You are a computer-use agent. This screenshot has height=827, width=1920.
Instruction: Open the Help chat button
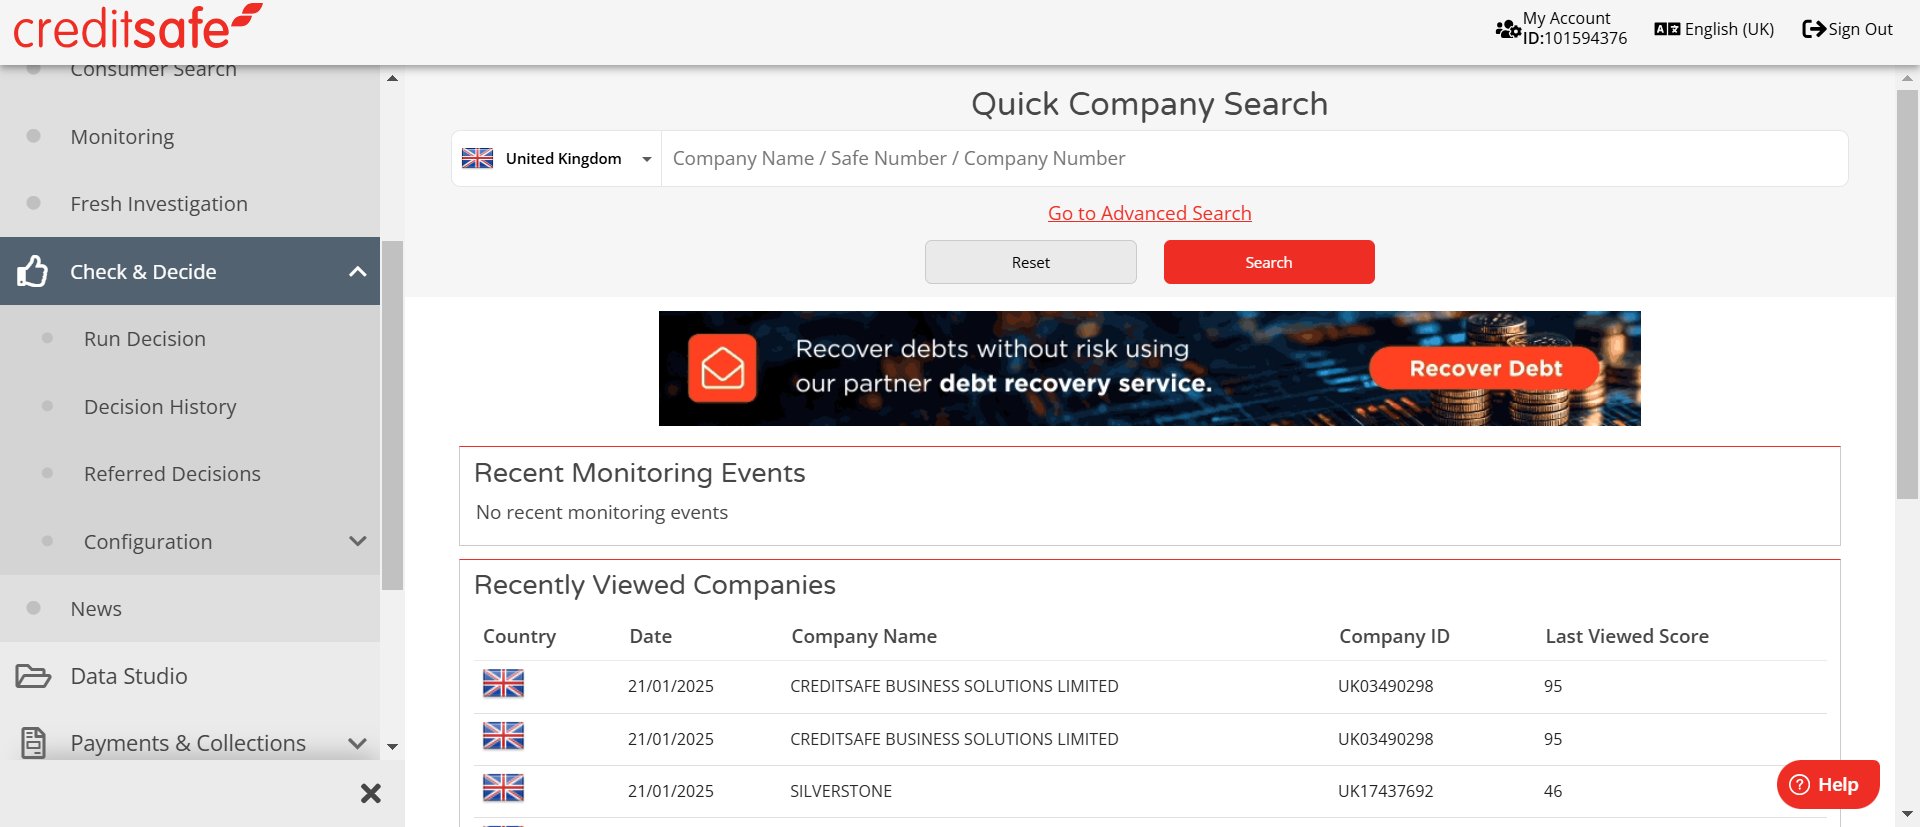1828,784
